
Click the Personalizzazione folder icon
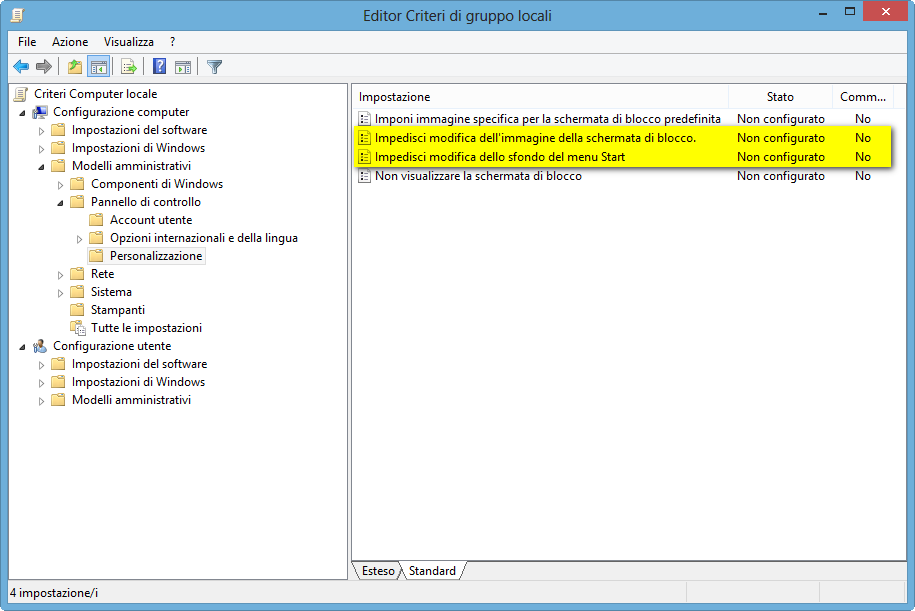[96, 256]
